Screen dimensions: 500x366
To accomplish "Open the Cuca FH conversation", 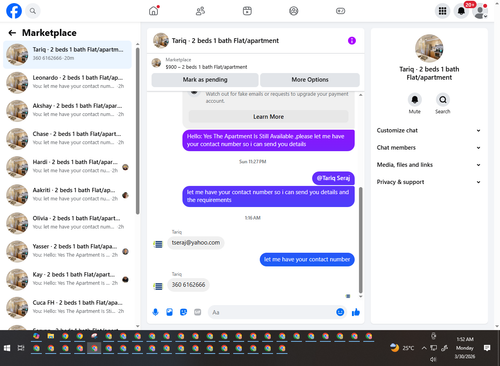I will tap(68, 307).
